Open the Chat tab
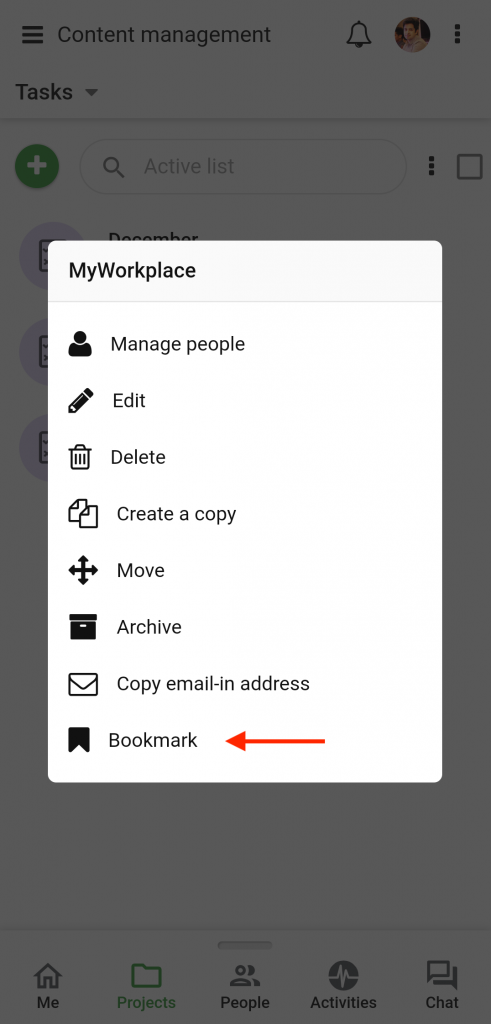Viewport: 491px width, 1024px height. tap(442, 985)
